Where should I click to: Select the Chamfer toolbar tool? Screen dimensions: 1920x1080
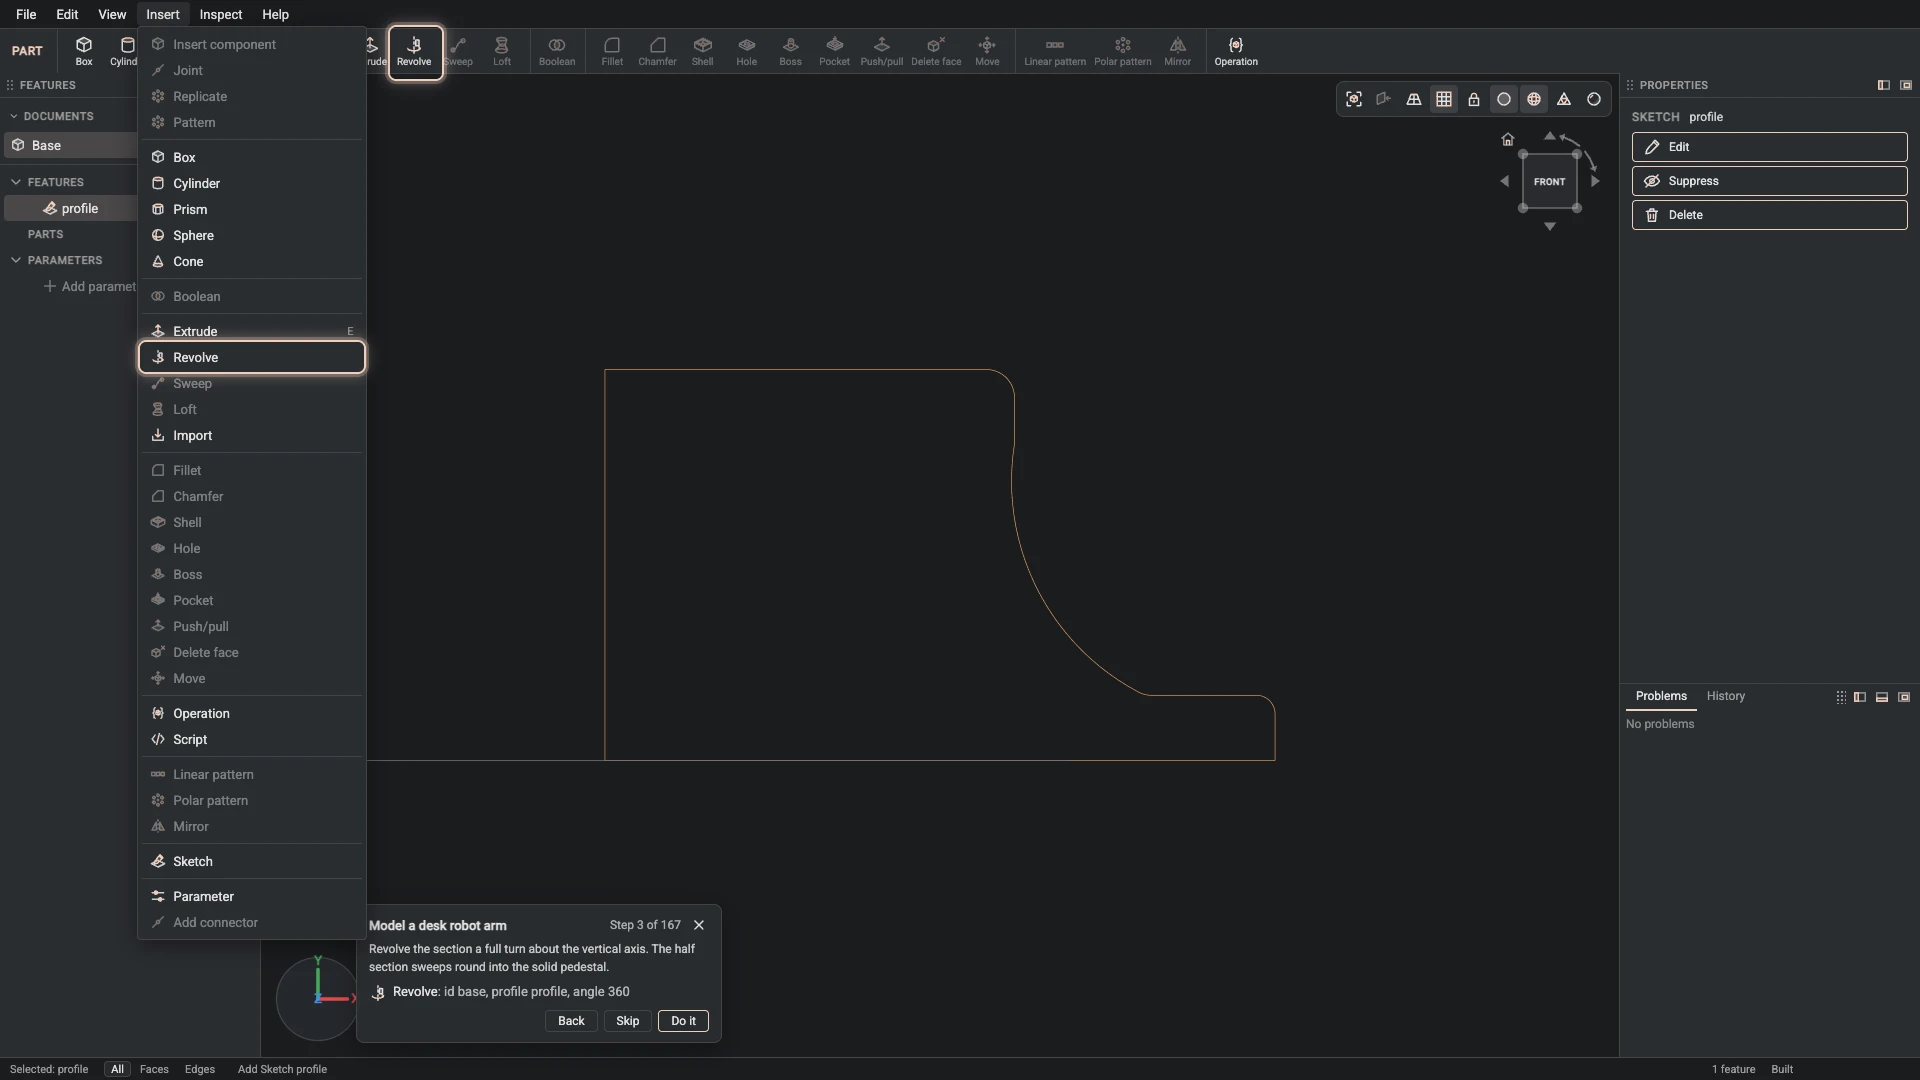pyautogui.click(x=657, y=51)
